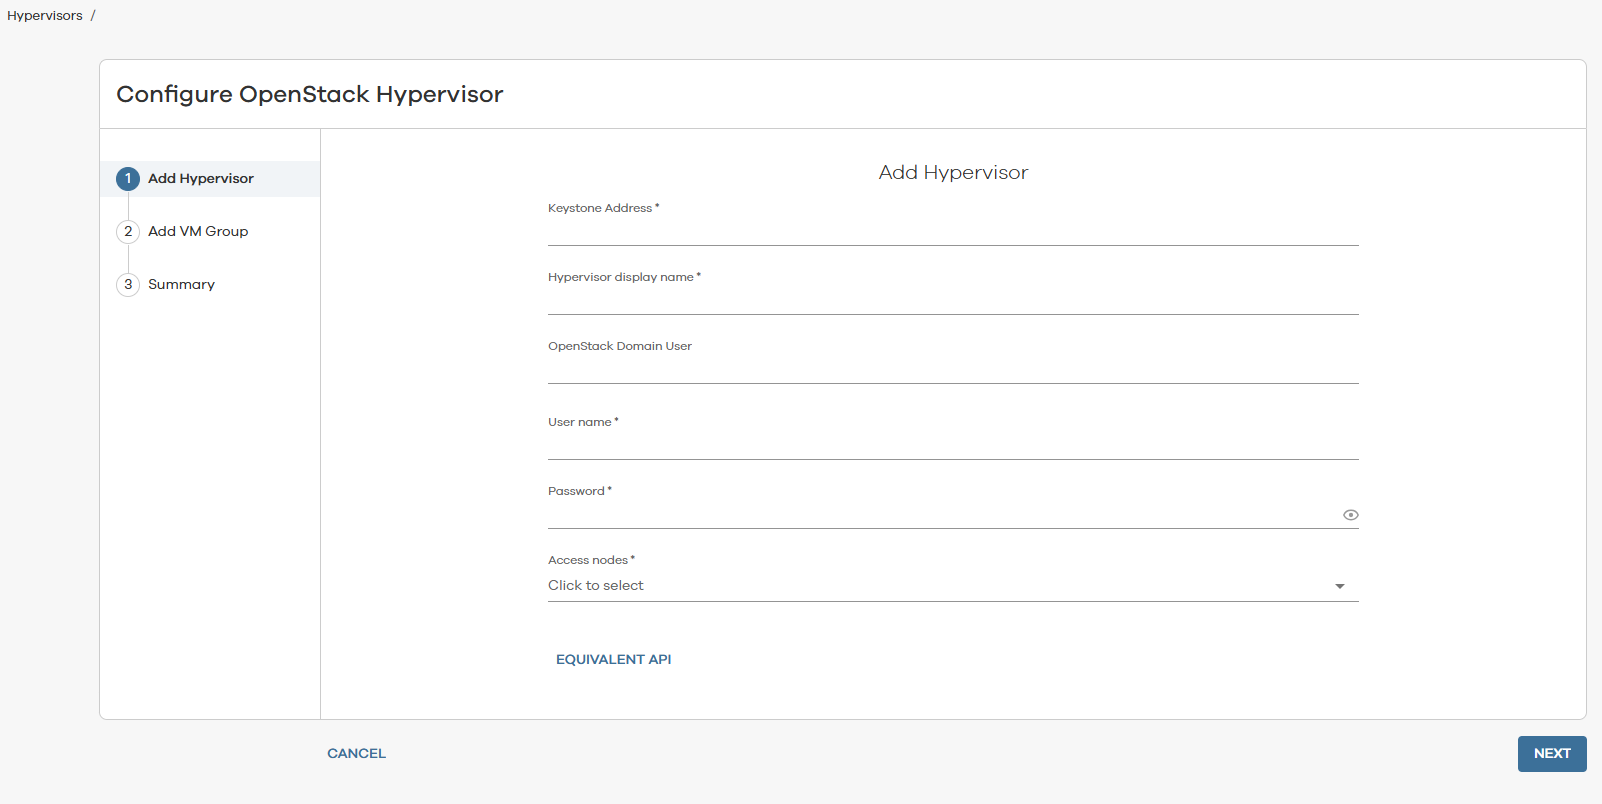Select the OpenStack Domain User field

point(952,370)
